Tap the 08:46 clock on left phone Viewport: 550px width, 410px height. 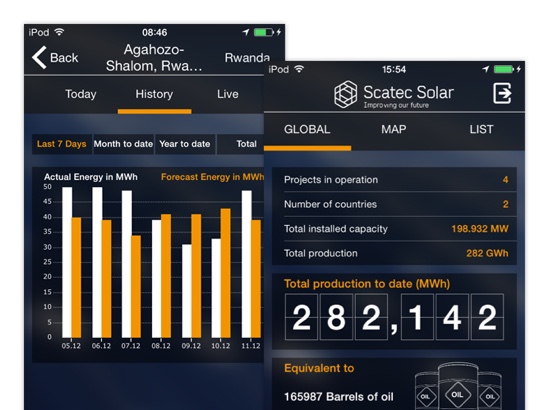[x=154, y=32]
